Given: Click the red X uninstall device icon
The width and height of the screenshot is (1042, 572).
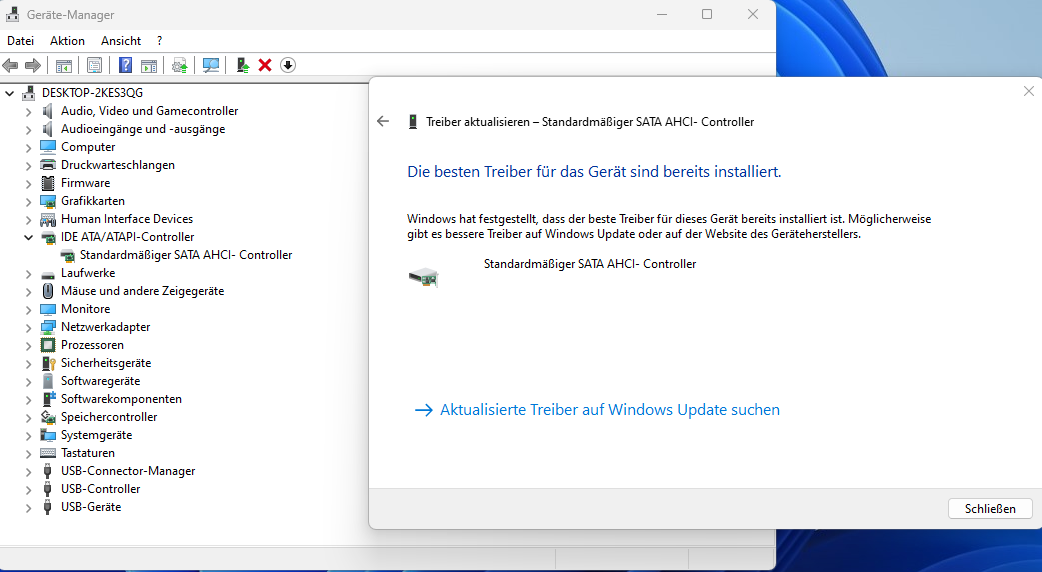Looking at the screenshot, I should (x=265, y=65).
